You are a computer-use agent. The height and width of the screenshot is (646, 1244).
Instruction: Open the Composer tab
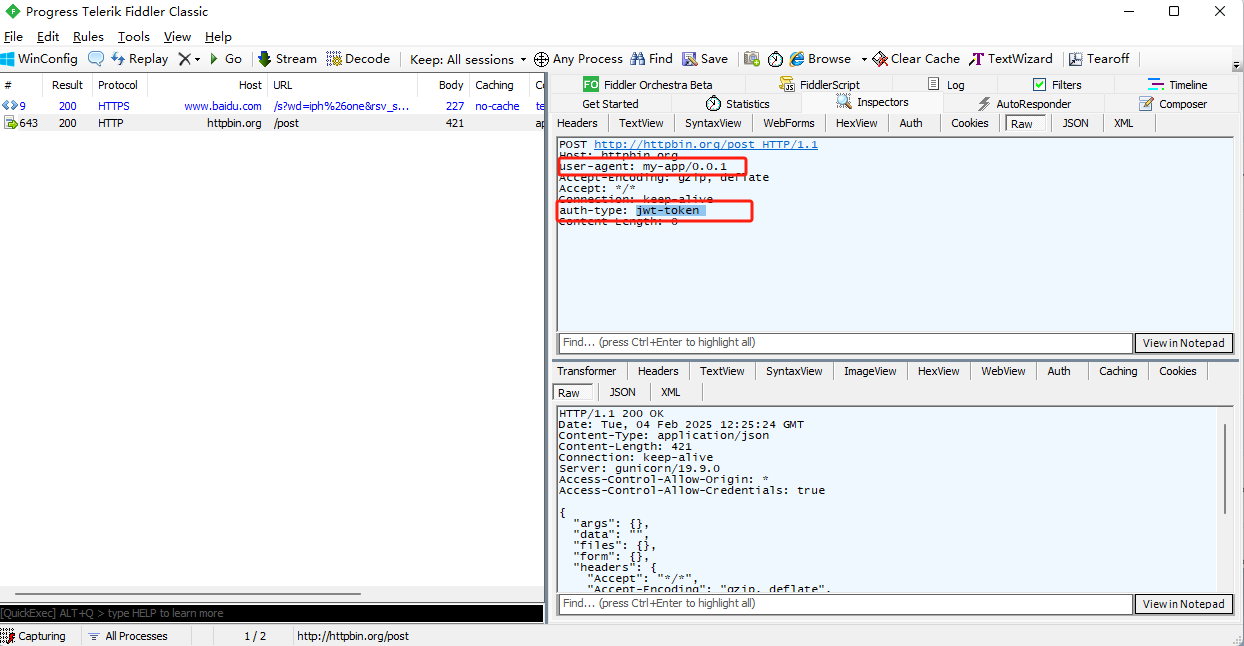tap(1172, 104)
